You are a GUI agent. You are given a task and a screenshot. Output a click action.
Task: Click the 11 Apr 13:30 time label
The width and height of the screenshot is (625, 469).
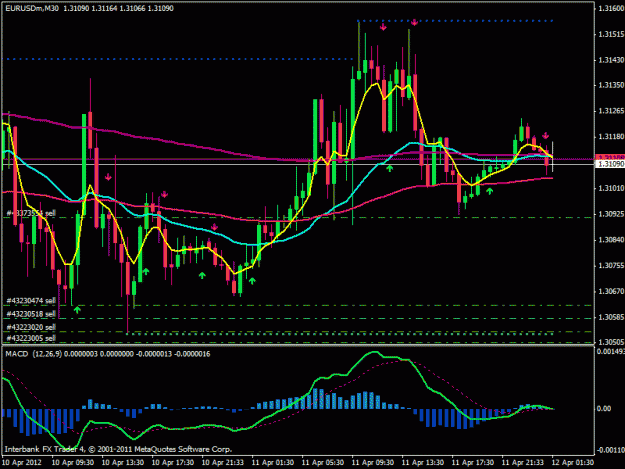click(x=423, y=462)
